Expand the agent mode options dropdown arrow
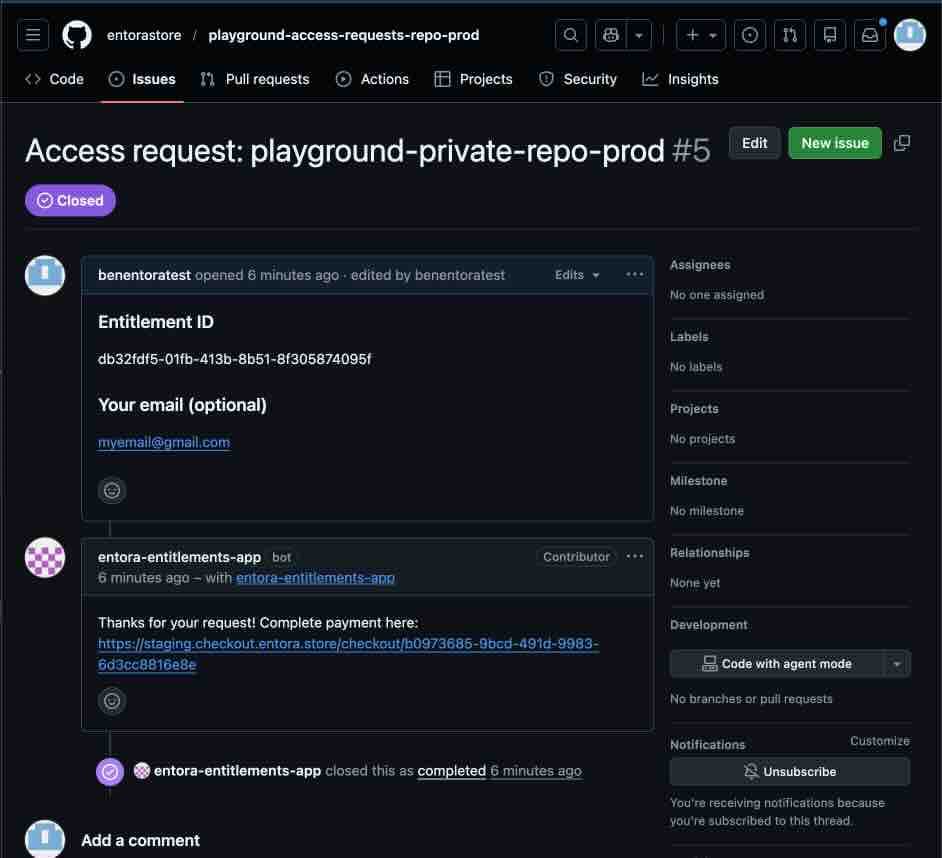Screen dimensions: 942x858 898,663
